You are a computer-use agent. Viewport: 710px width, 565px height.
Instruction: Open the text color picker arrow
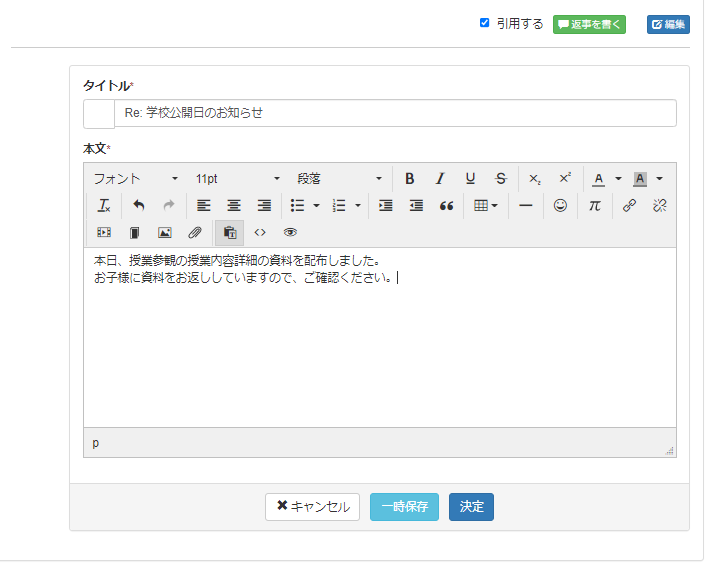618,179
